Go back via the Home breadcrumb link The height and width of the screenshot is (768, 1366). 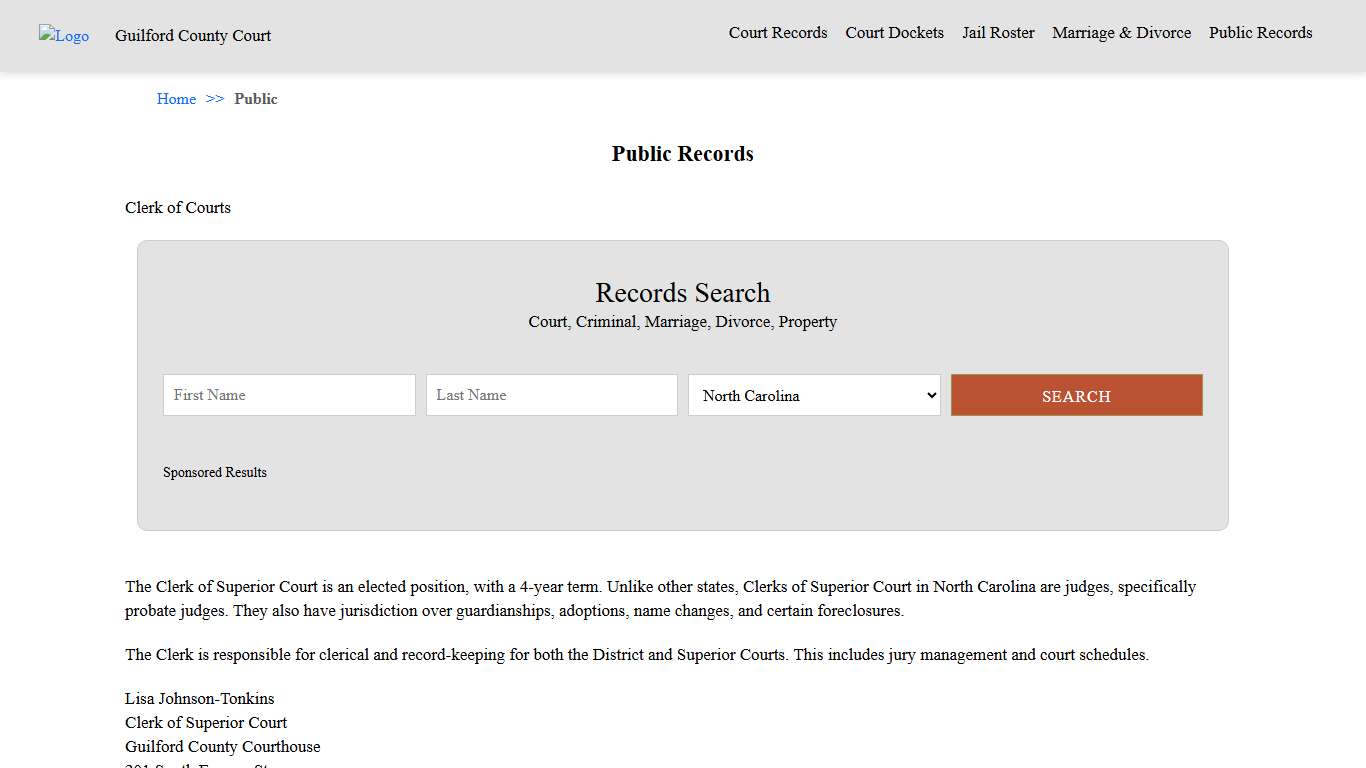point(176,99)
